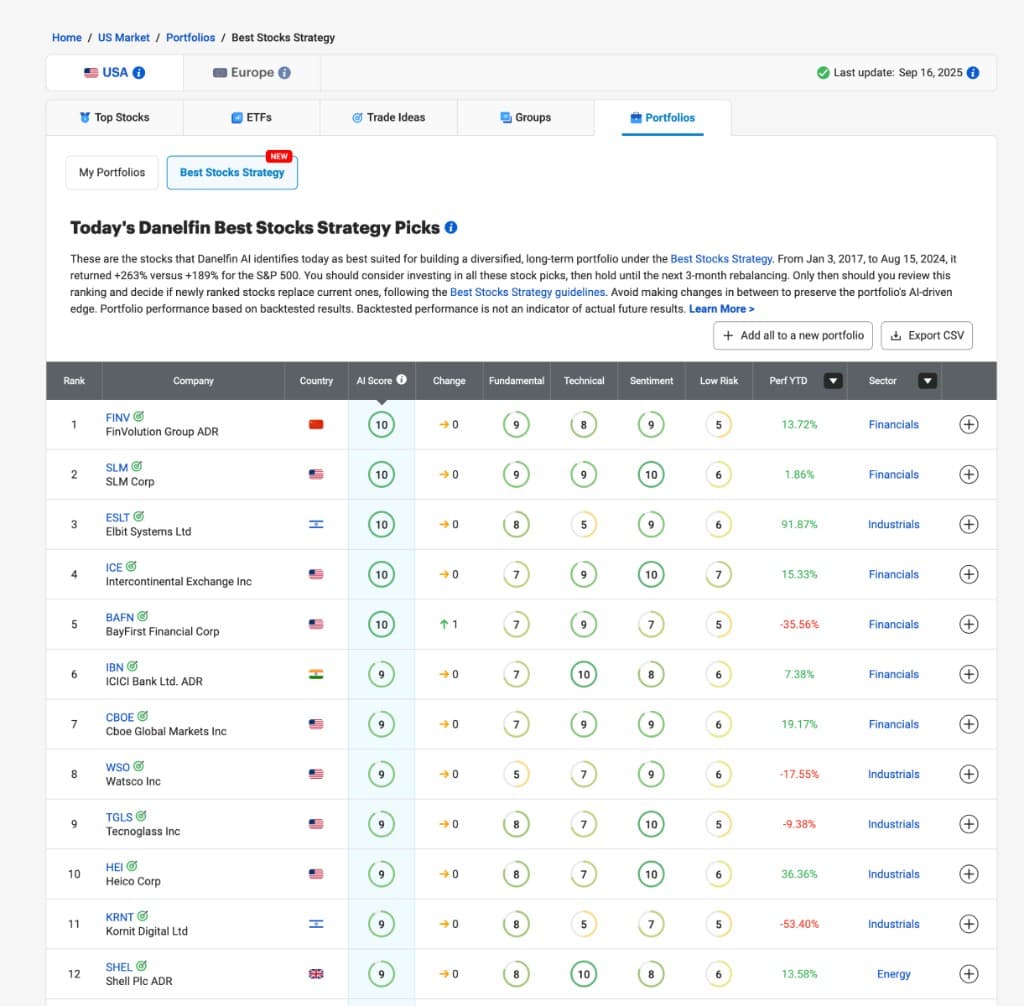Select the Portfolios tab
This screenshot has width=1024, height=1006.
[x=663, y=118]
